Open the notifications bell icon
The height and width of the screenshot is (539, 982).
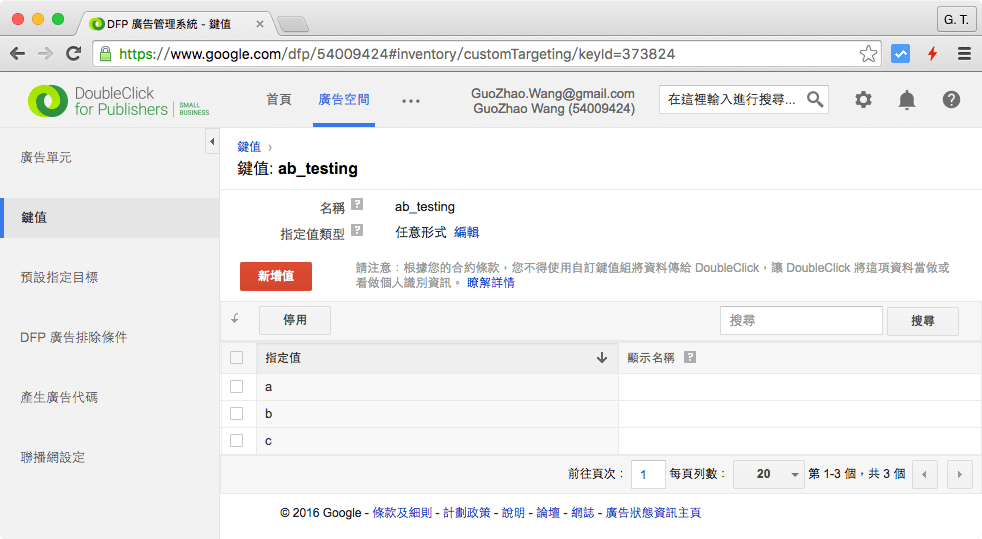(907, 99)
